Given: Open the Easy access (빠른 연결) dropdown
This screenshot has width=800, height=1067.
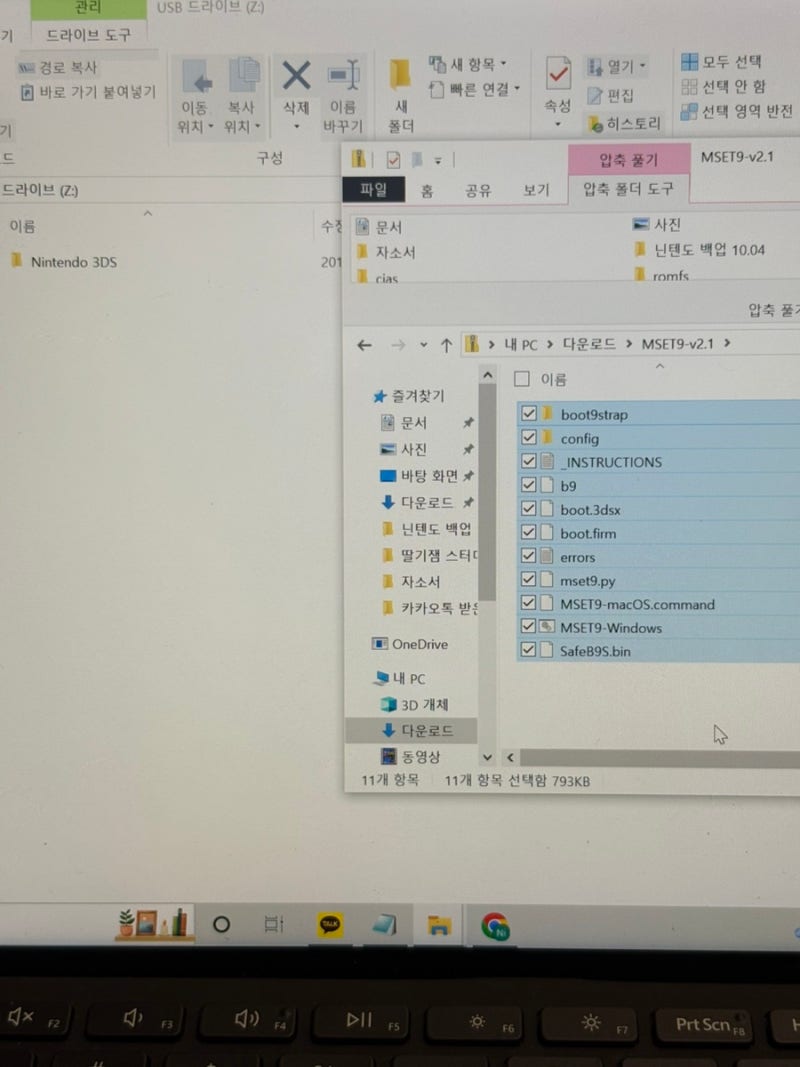Looking at the screenshot, I should pyautogui.click(x=474, y=88).
